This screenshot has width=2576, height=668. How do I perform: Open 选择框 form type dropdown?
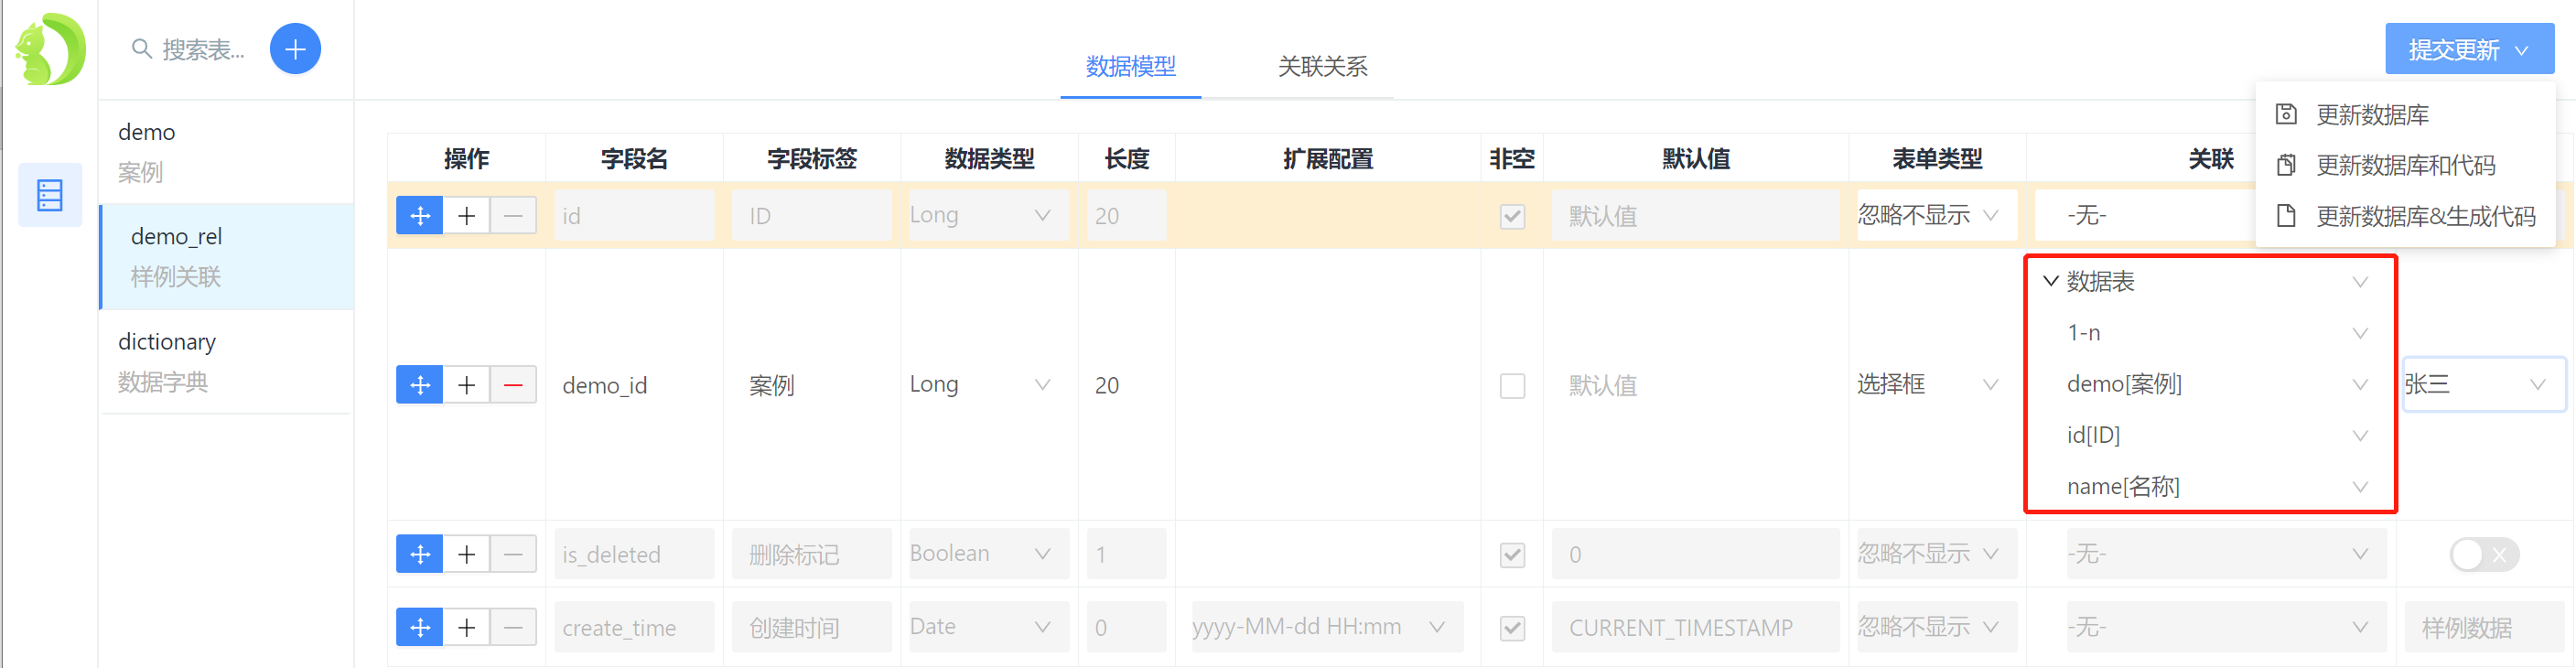pos(1935,385)
